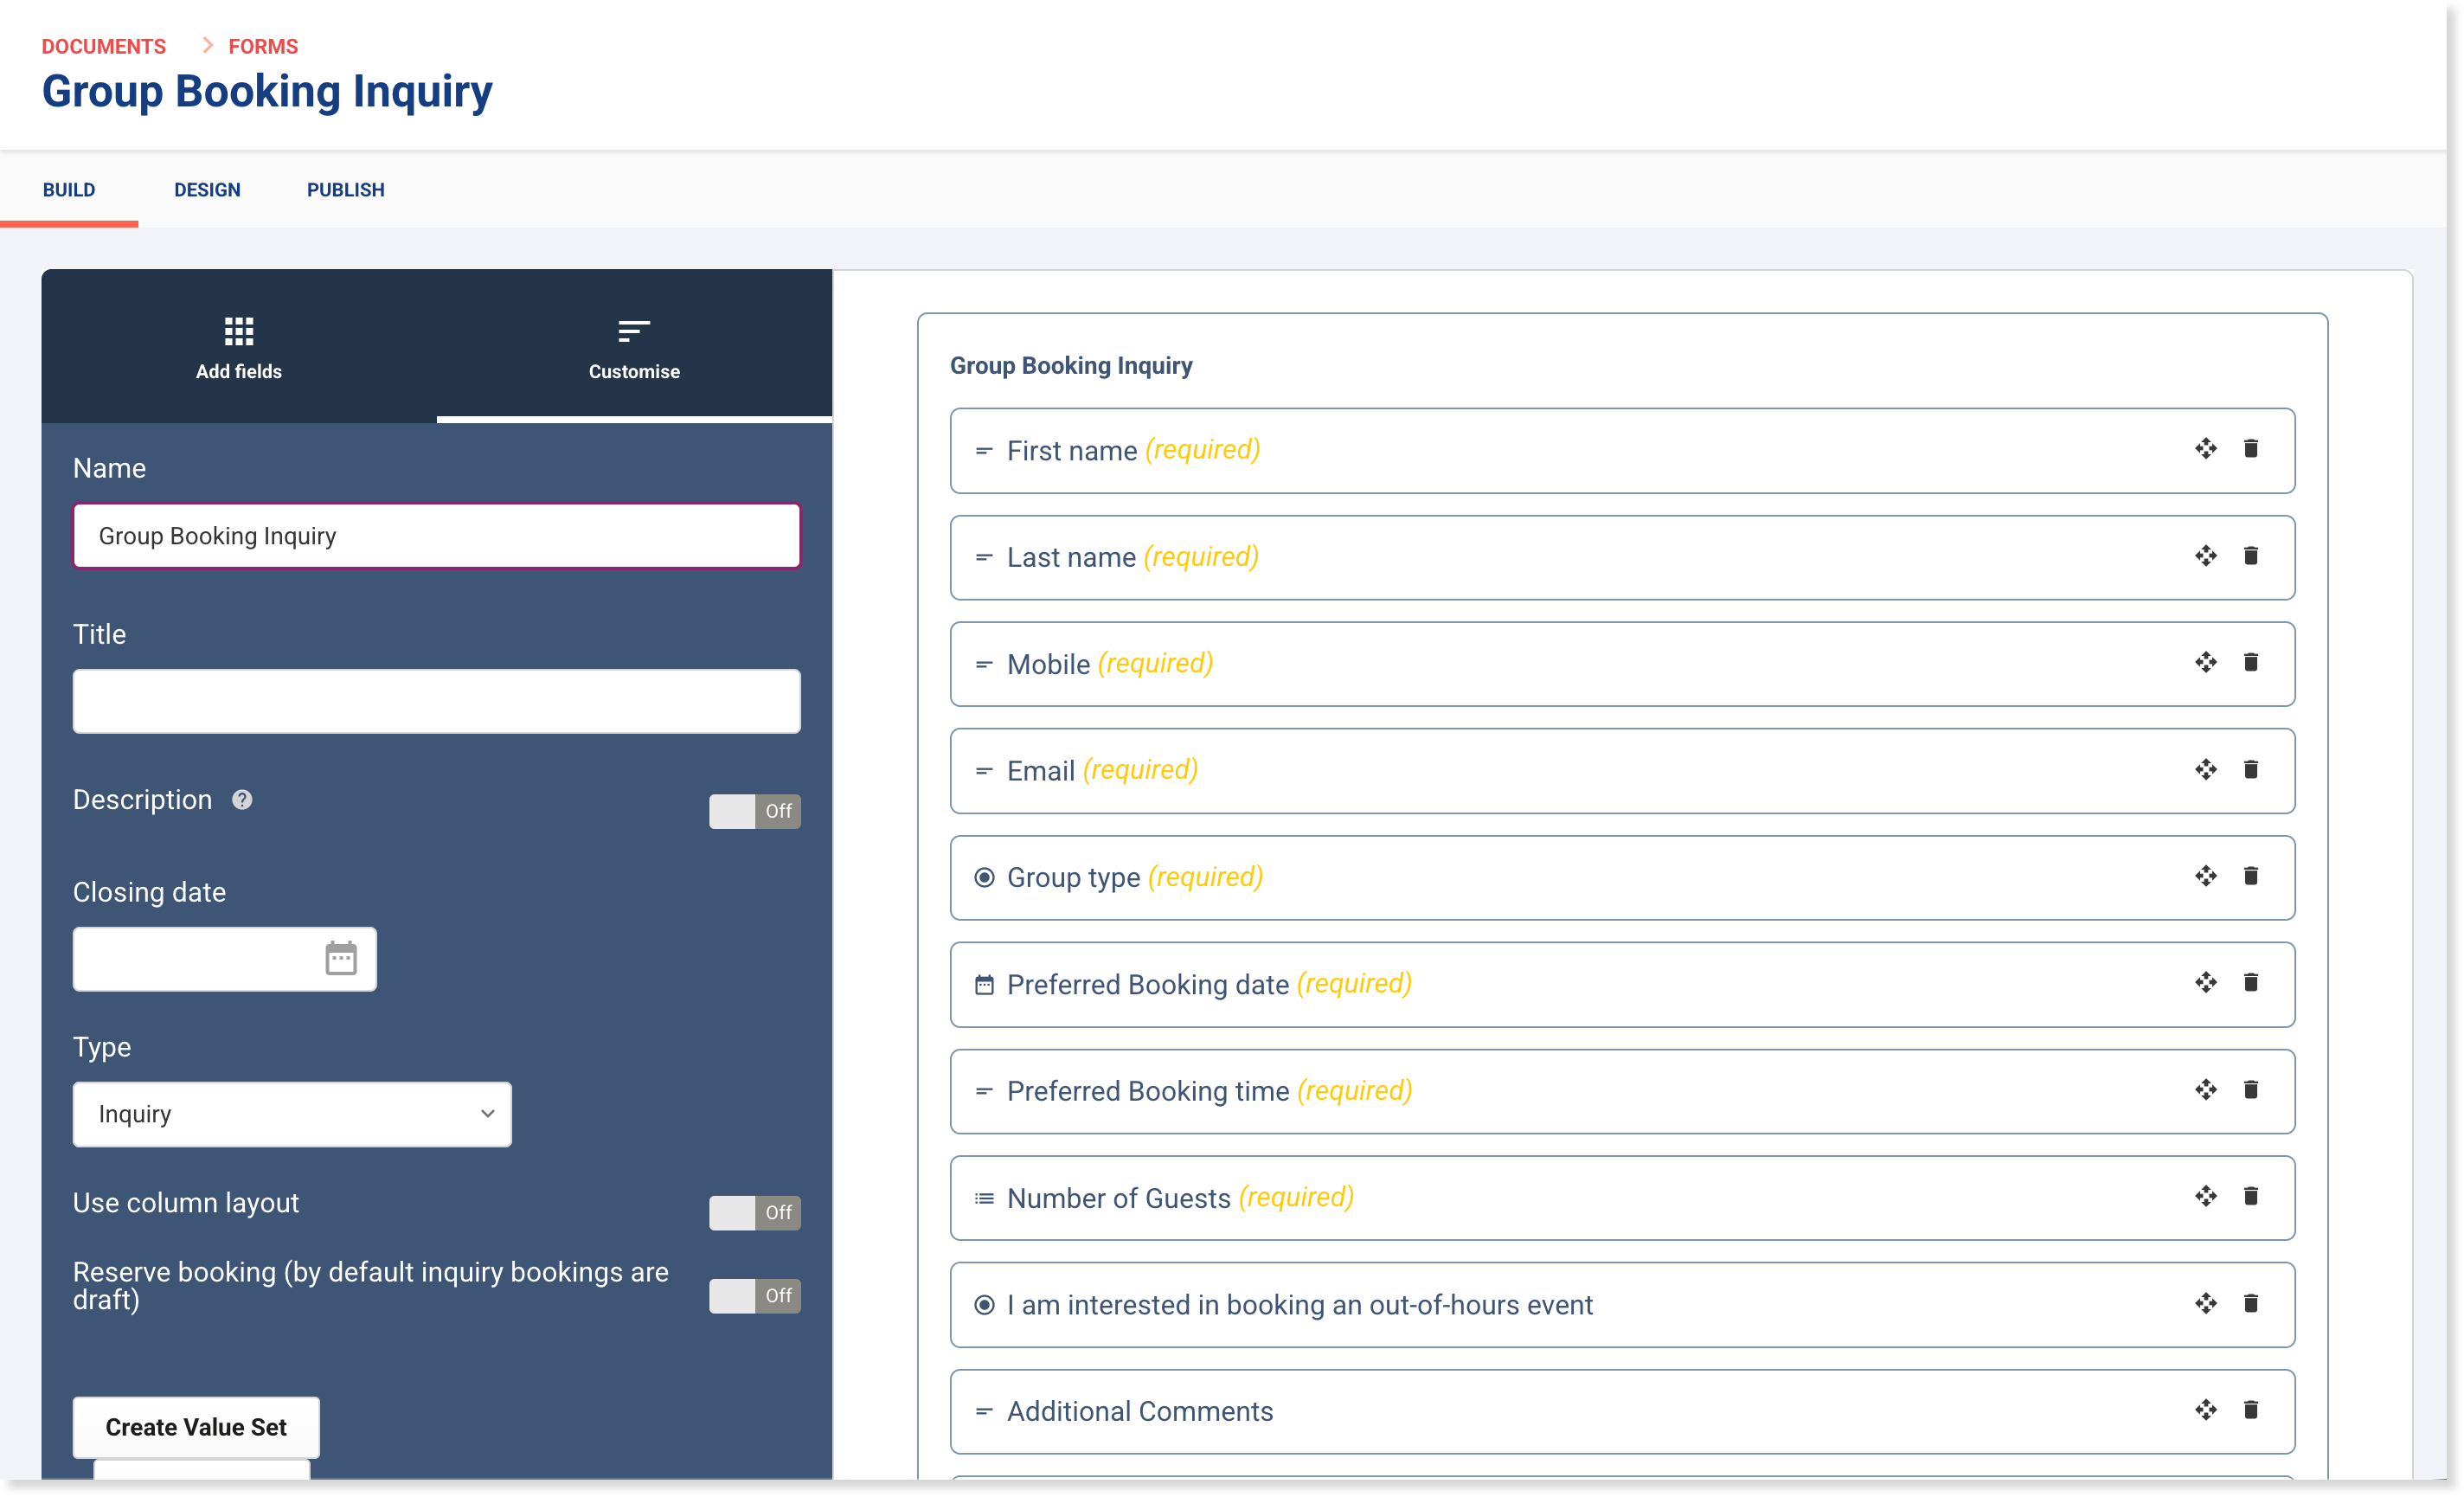Delete the out-of-hours event field
Viewport: 2464px width, 1497px height.
(2250, 1304)
